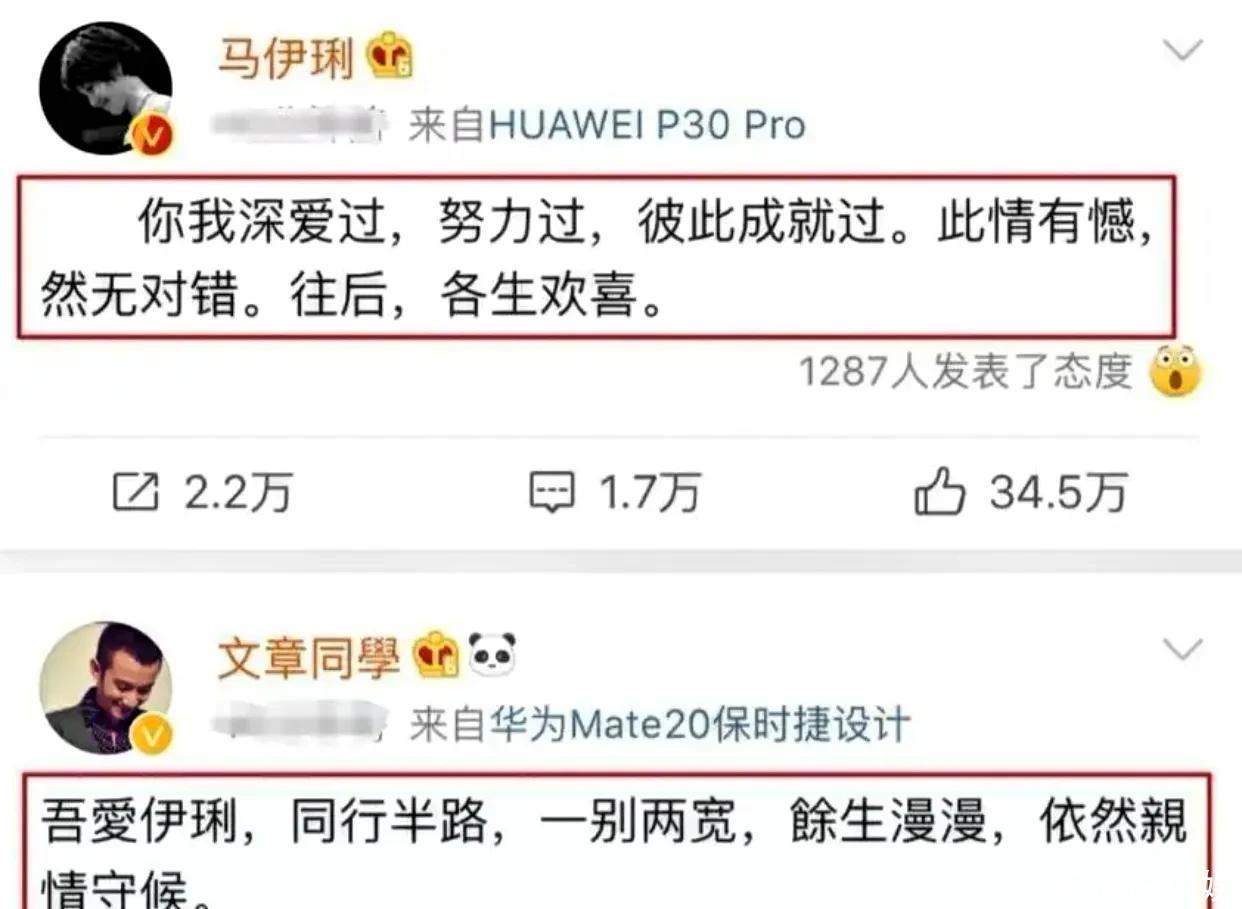Viewport: 1242px width, 909px height.
Task: Like the first post with thumbs-up
Action: click(x=940, y=493)
